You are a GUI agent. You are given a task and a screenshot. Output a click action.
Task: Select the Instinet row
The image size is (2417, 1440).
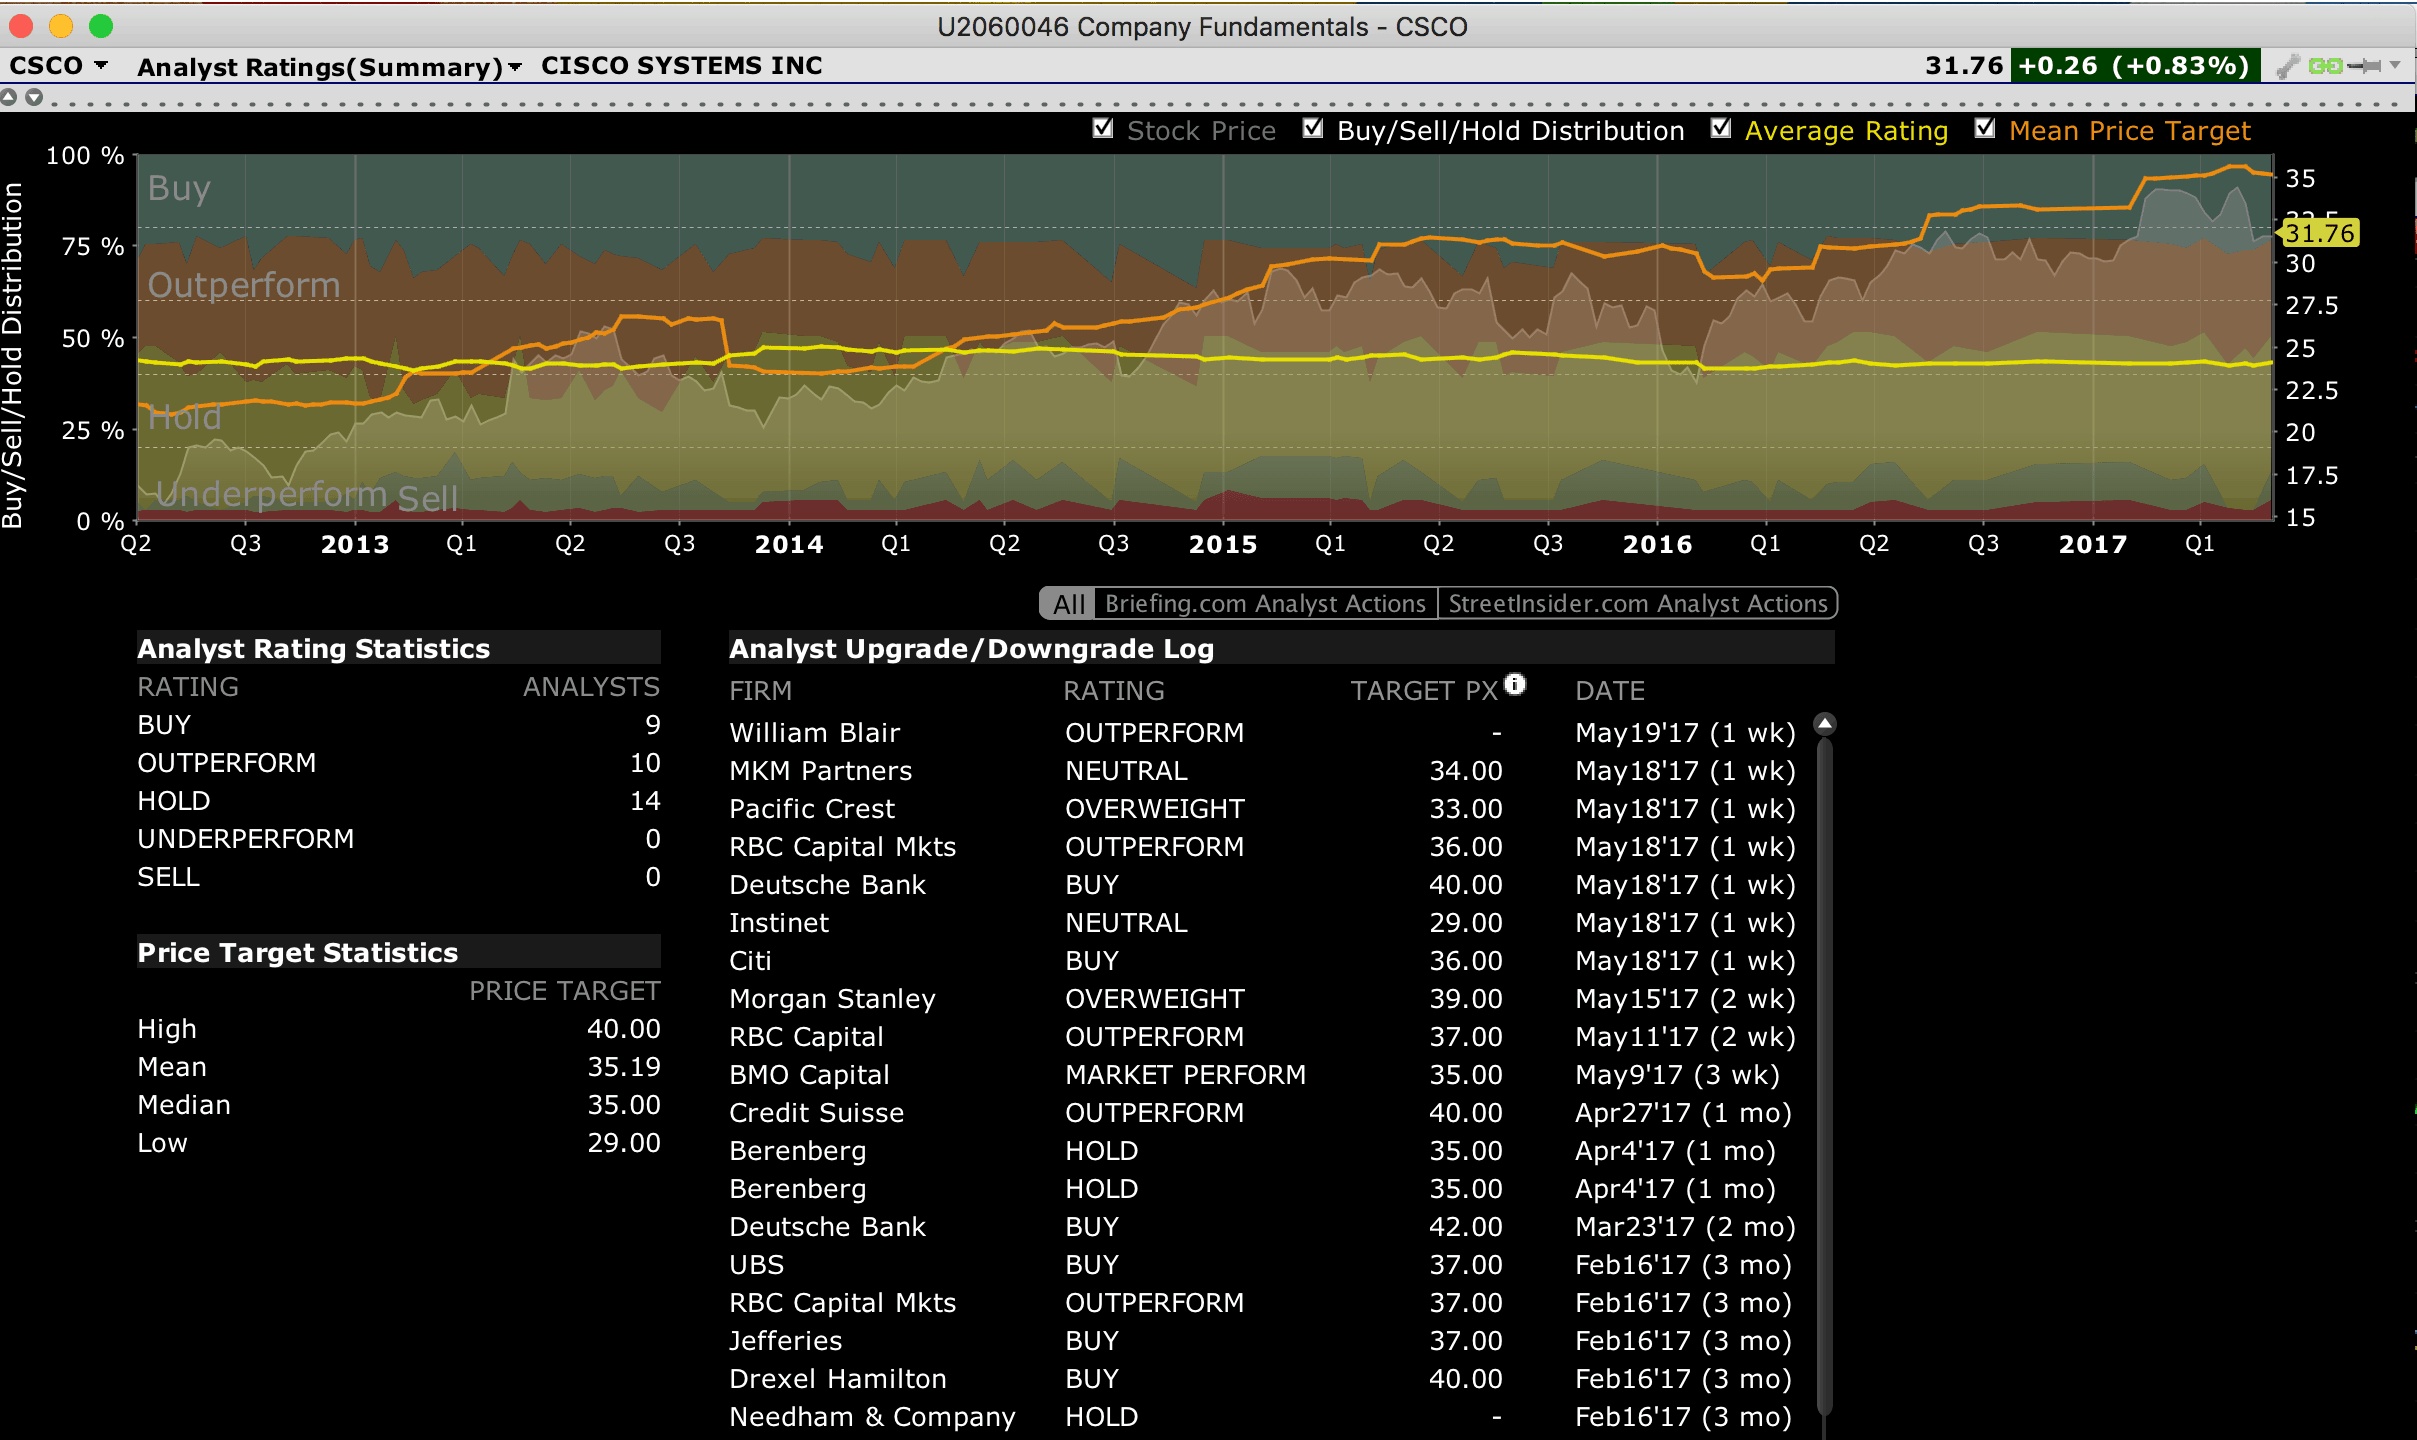(1263, 923)
